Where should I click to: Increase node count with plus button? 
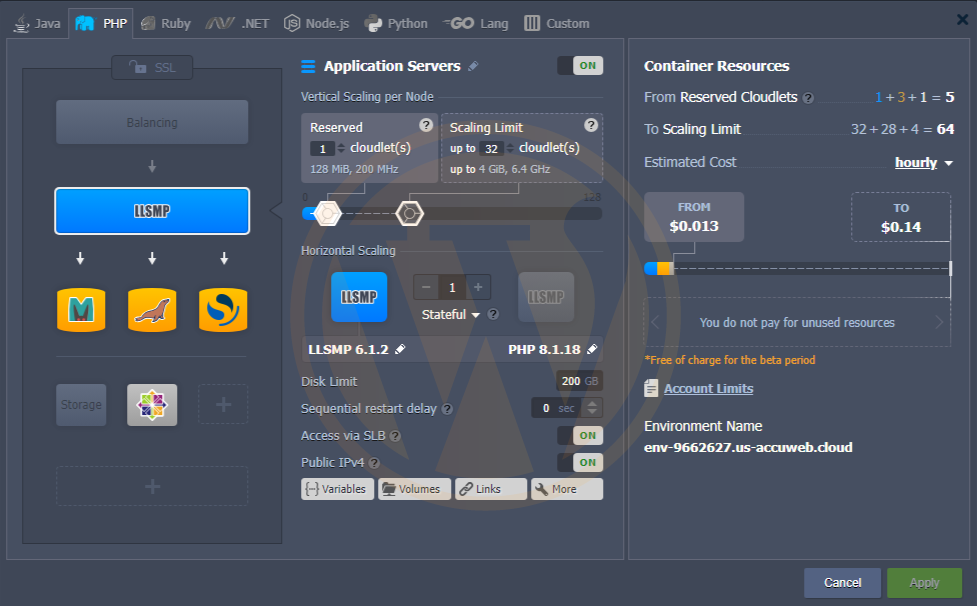pos(478,287)
